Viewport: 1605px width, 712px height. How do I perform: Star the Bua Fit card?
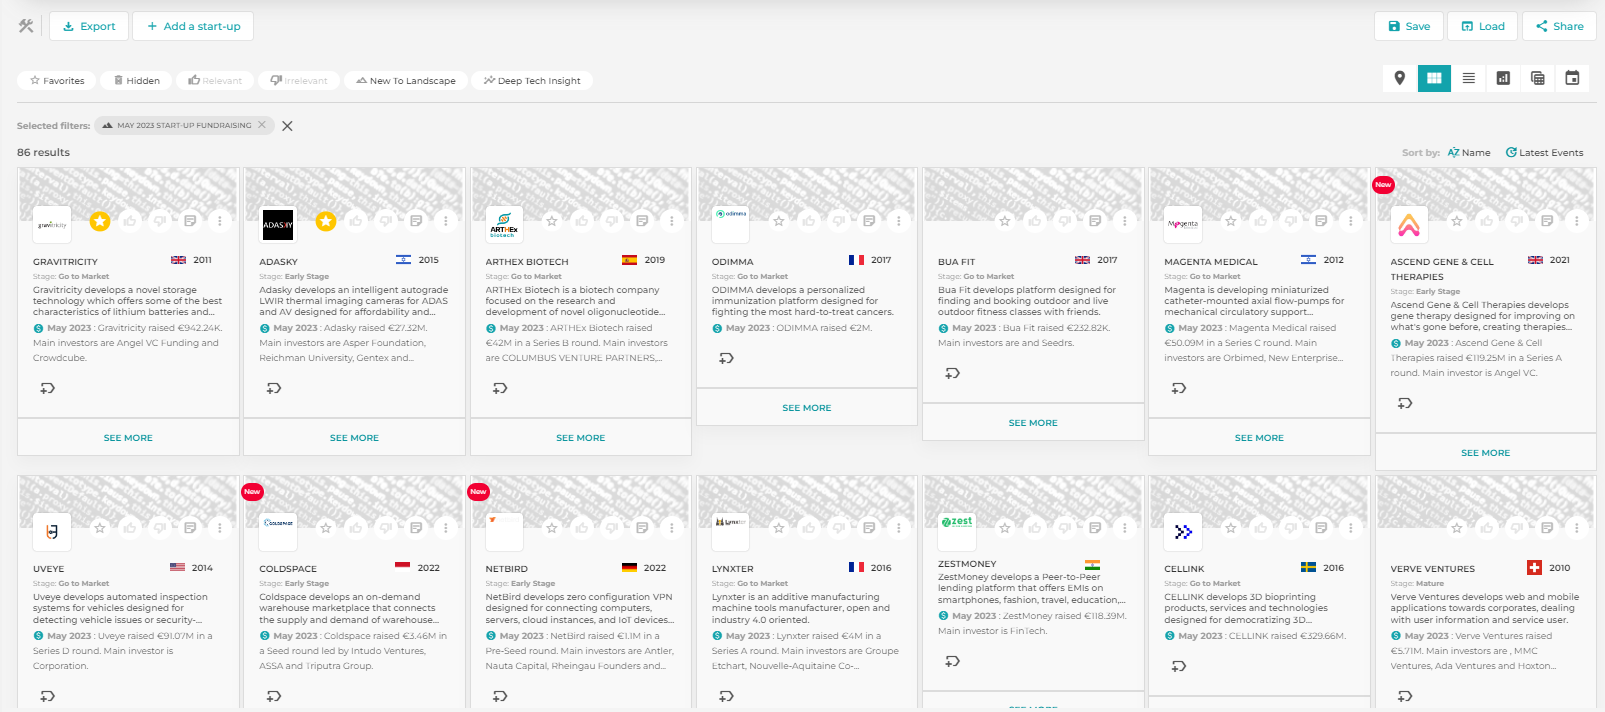click(x=1005, y=221)
